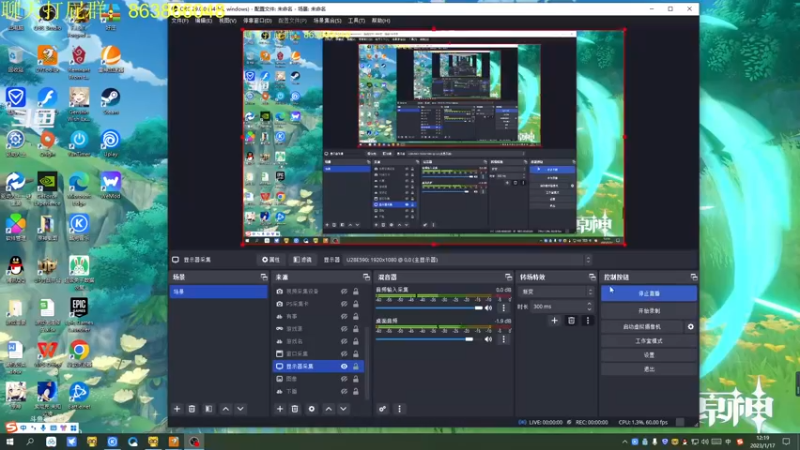Open the 视图(V) menu
Screen dimensions: 800x450
point(228,20)
